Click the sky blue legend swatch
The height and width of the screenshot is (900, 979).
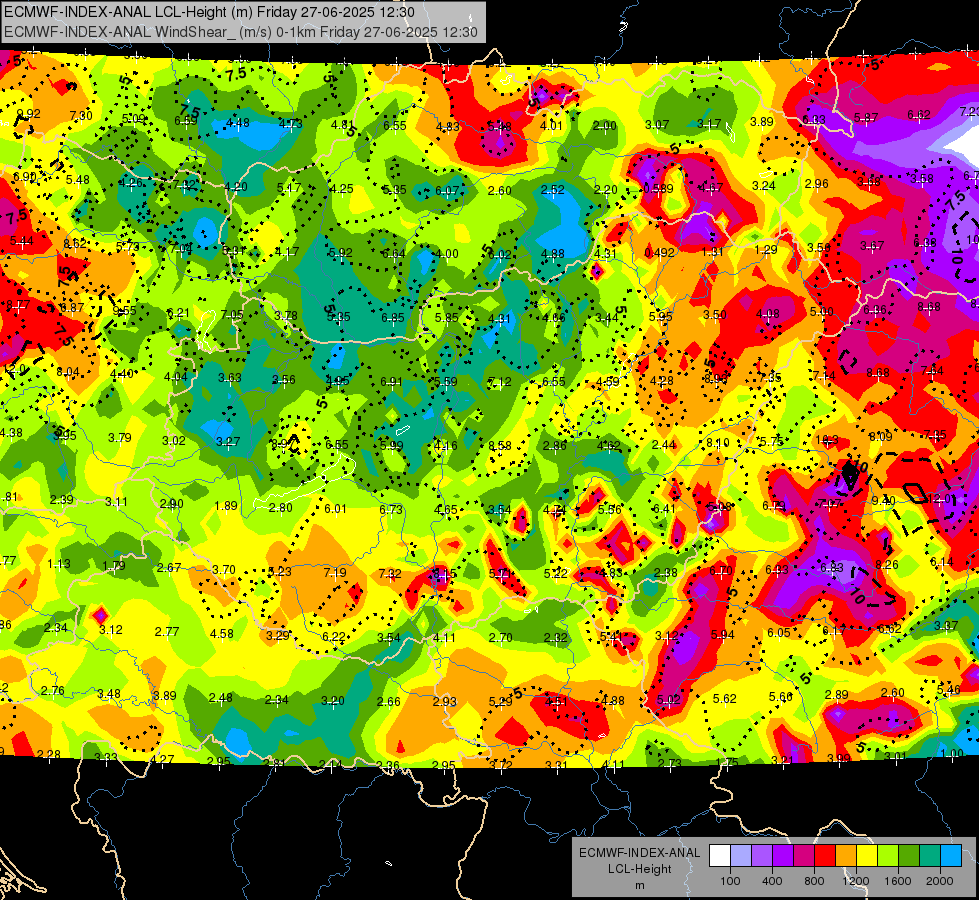tap(950, 856)
